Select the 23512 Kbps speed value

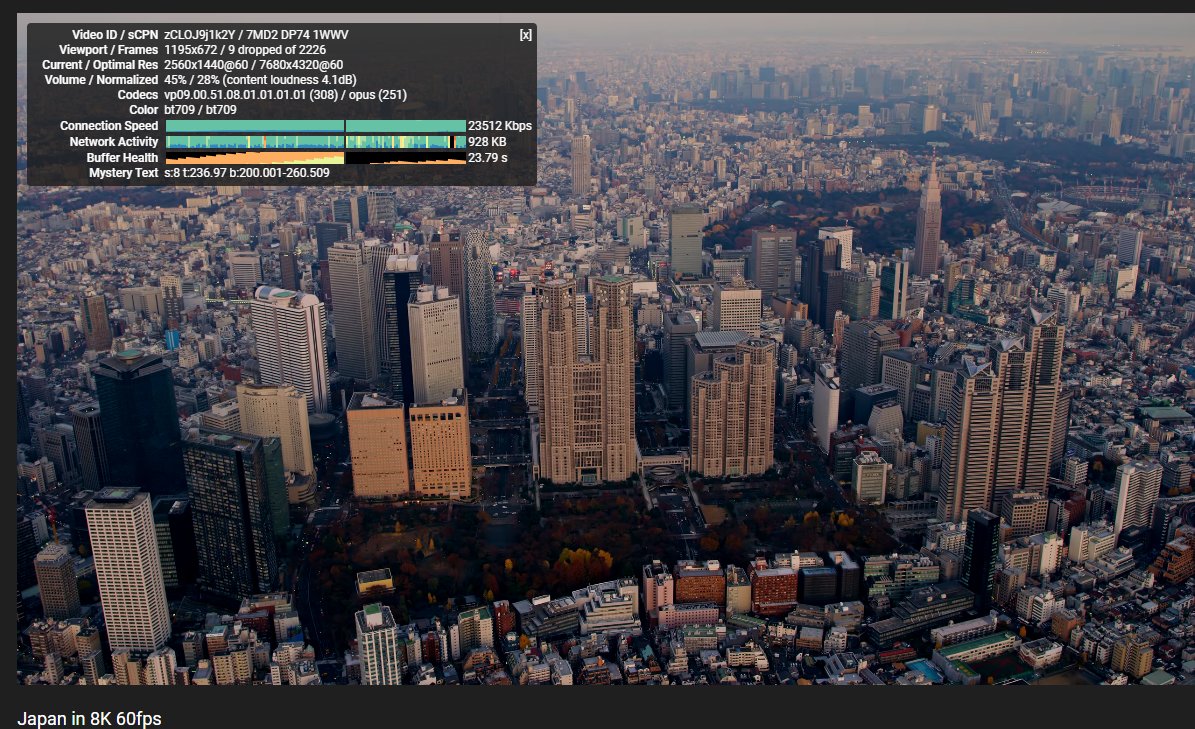[500, 126]
